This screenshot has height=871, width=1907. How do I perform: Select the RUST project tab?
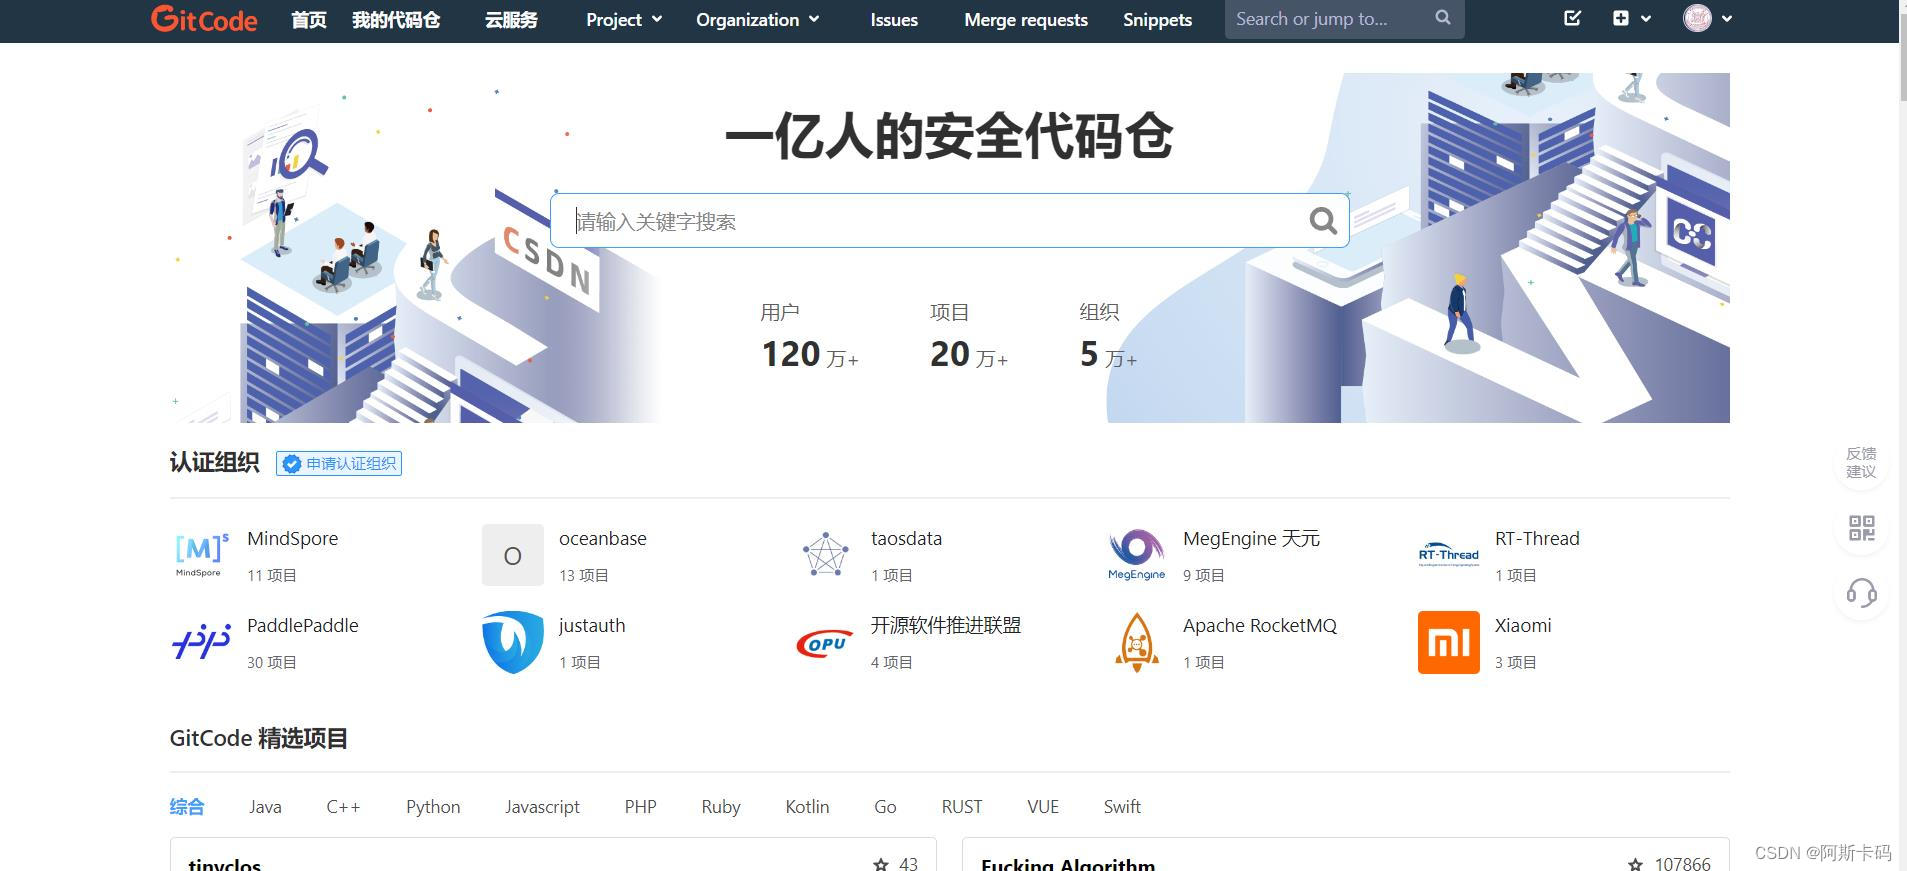tap(962, 806)
